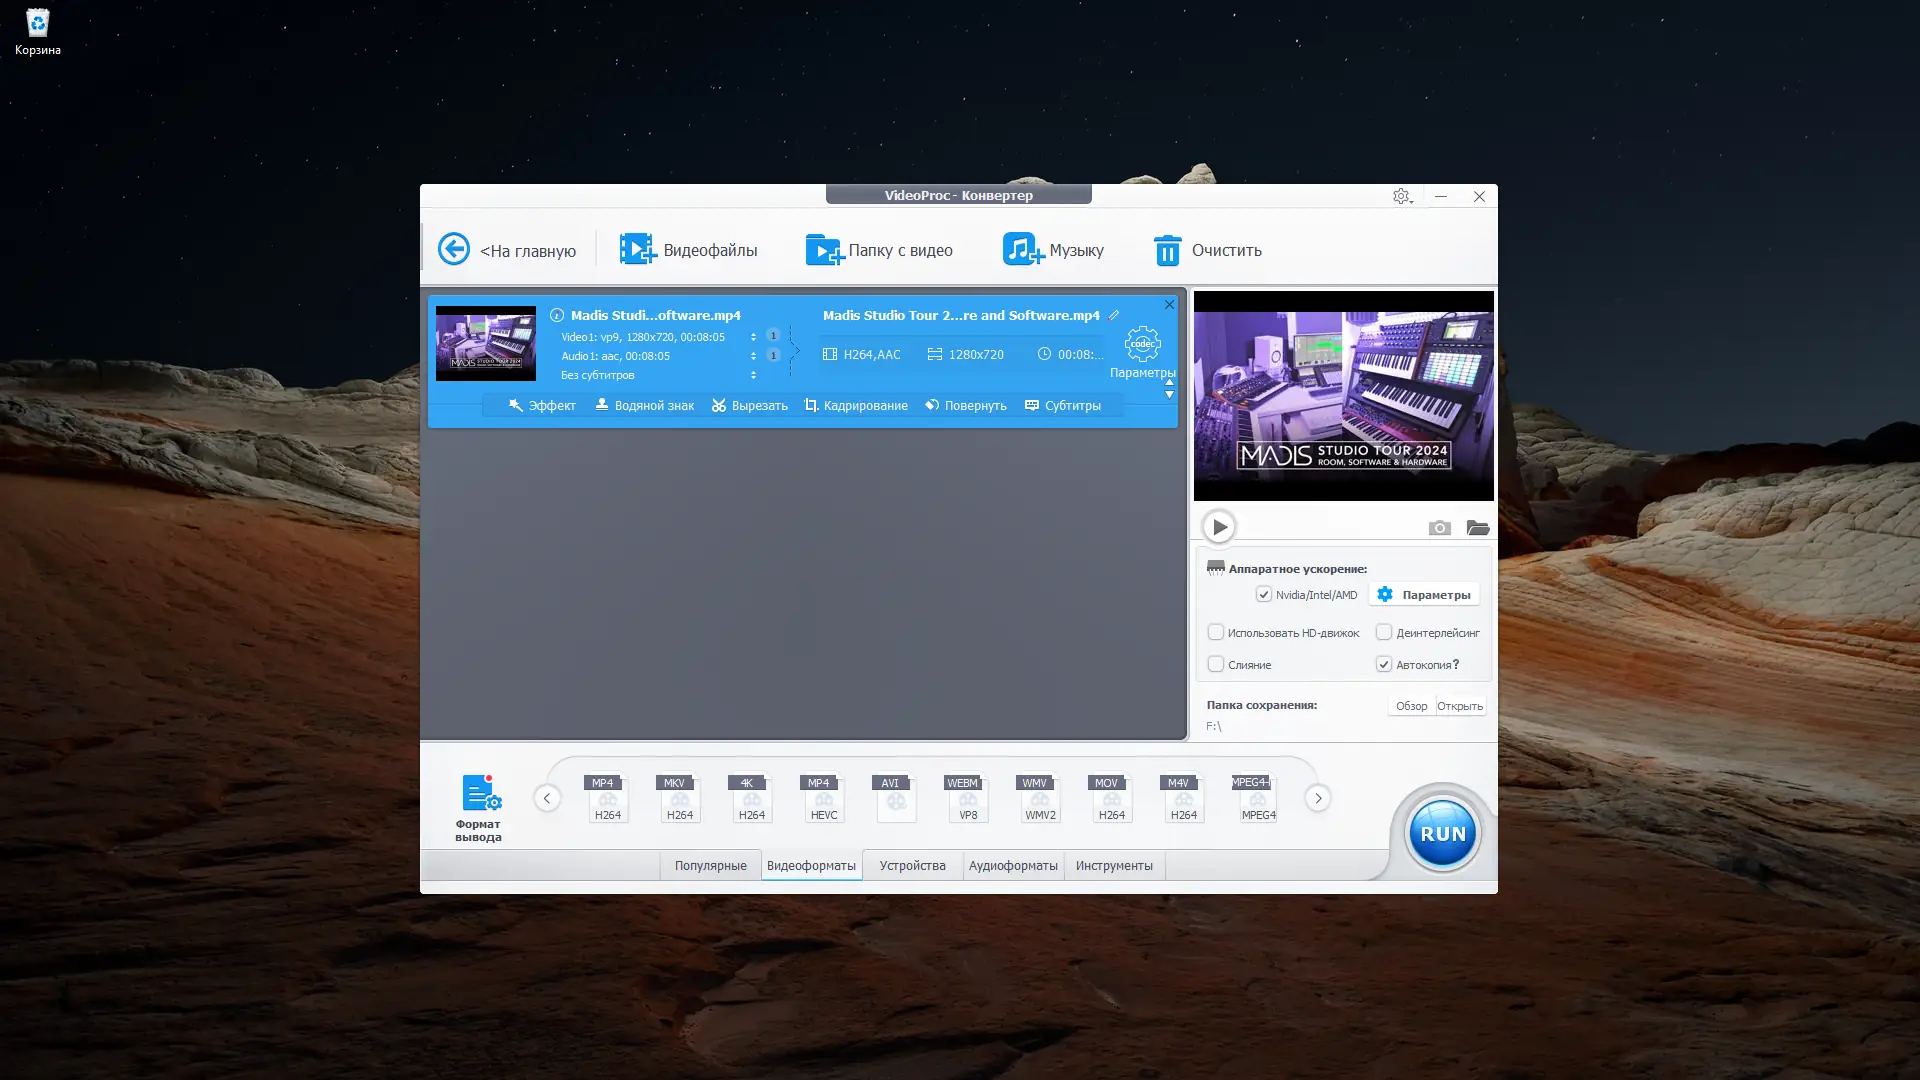Open the Водяной знак watermark tool
Screen dimensions: 1920x1080
pyautogui.click(x=644, y=406)
